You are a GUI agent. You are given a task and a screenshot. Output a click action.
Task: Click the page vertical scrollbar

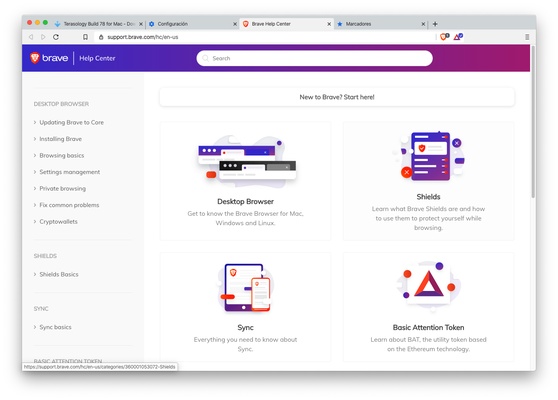[533, 121]
